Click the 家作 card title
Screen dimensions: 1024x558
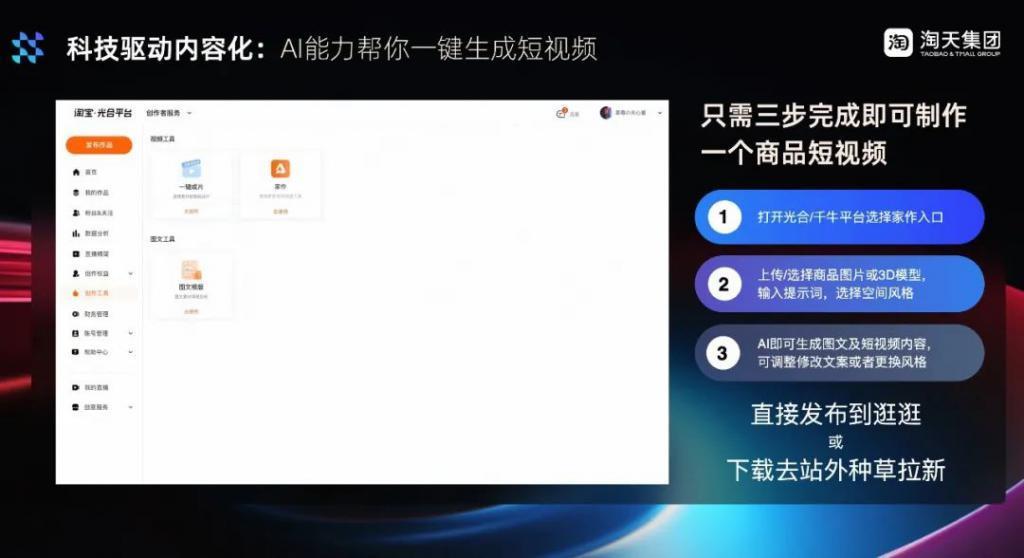[x=280, y=187]
